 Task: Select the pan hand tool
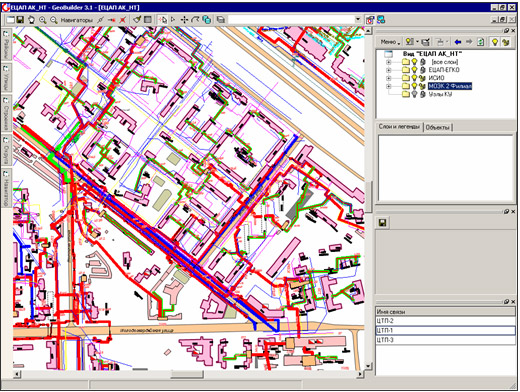(x=31, y=20)
